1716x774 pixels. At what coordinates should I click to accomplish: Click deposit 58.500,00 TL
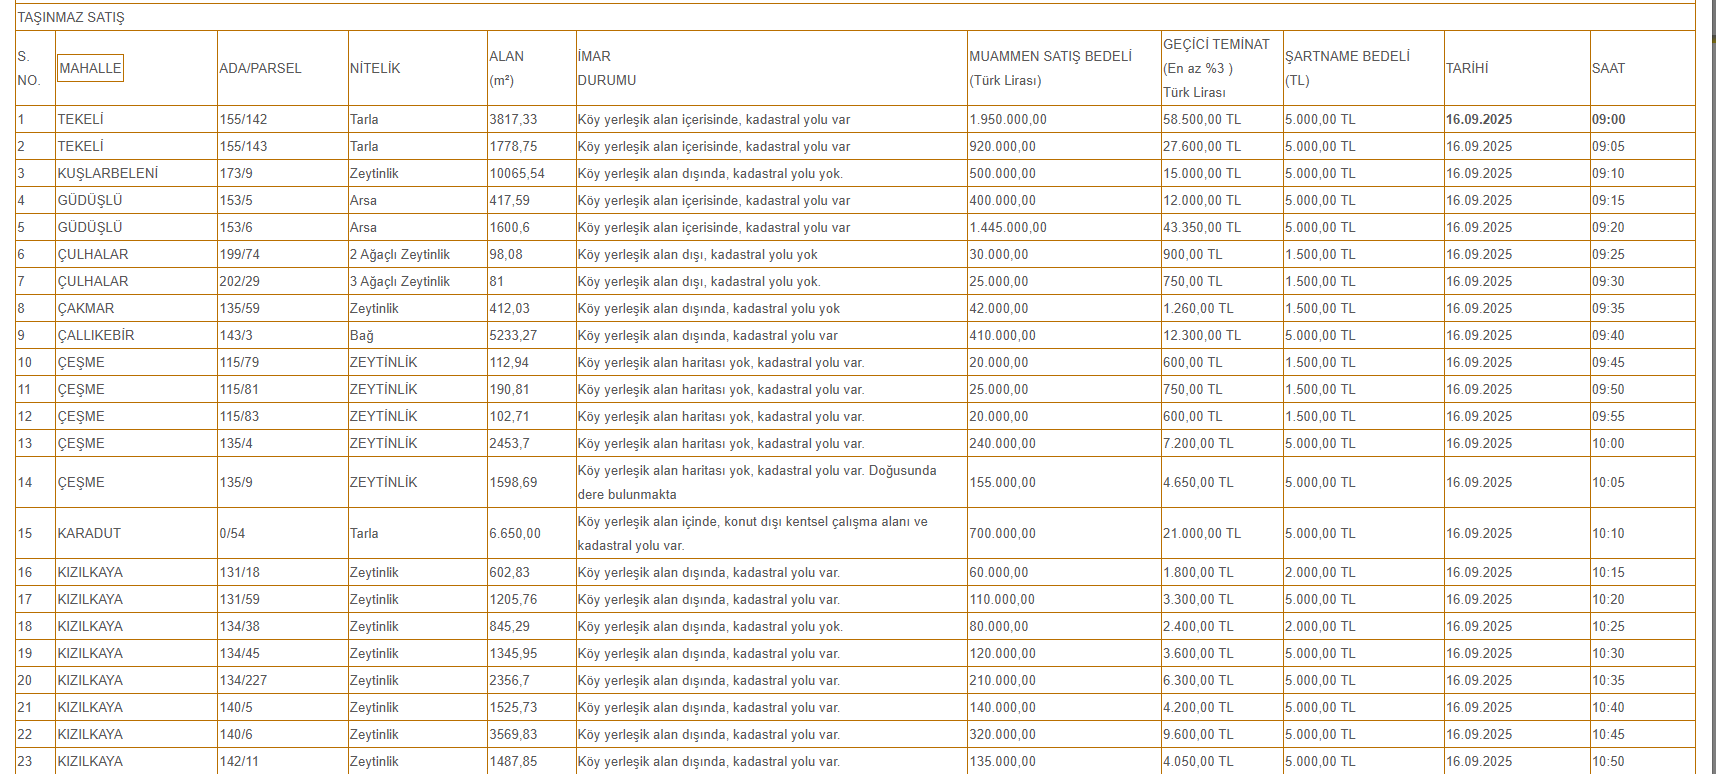1202,119
